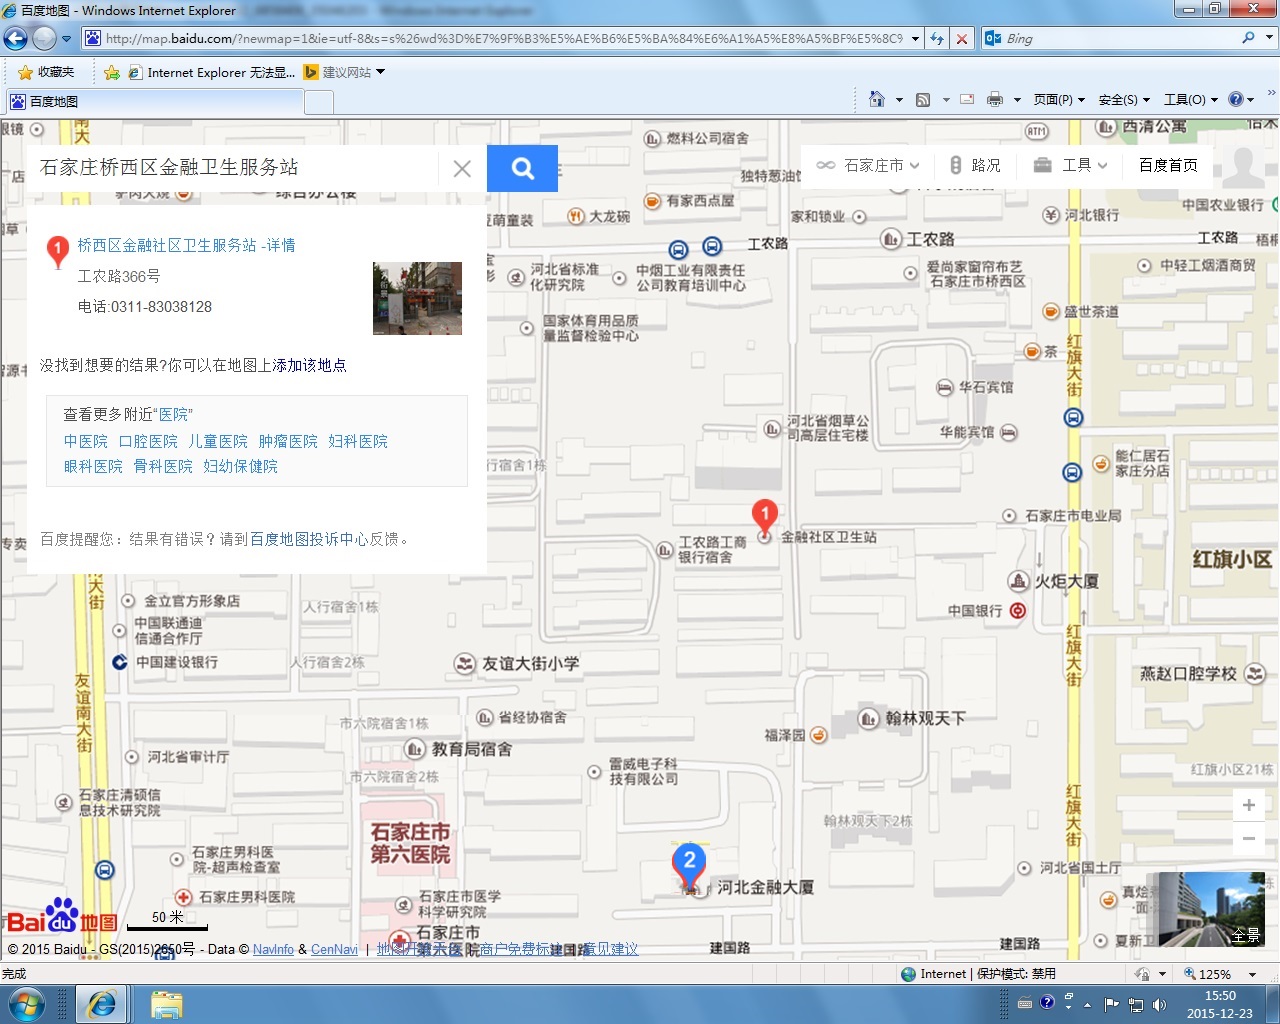Select nearby 肿瘤医院 link
Image resolution: width=1280 pixels, height=1024 pixels.
point(288,441)
